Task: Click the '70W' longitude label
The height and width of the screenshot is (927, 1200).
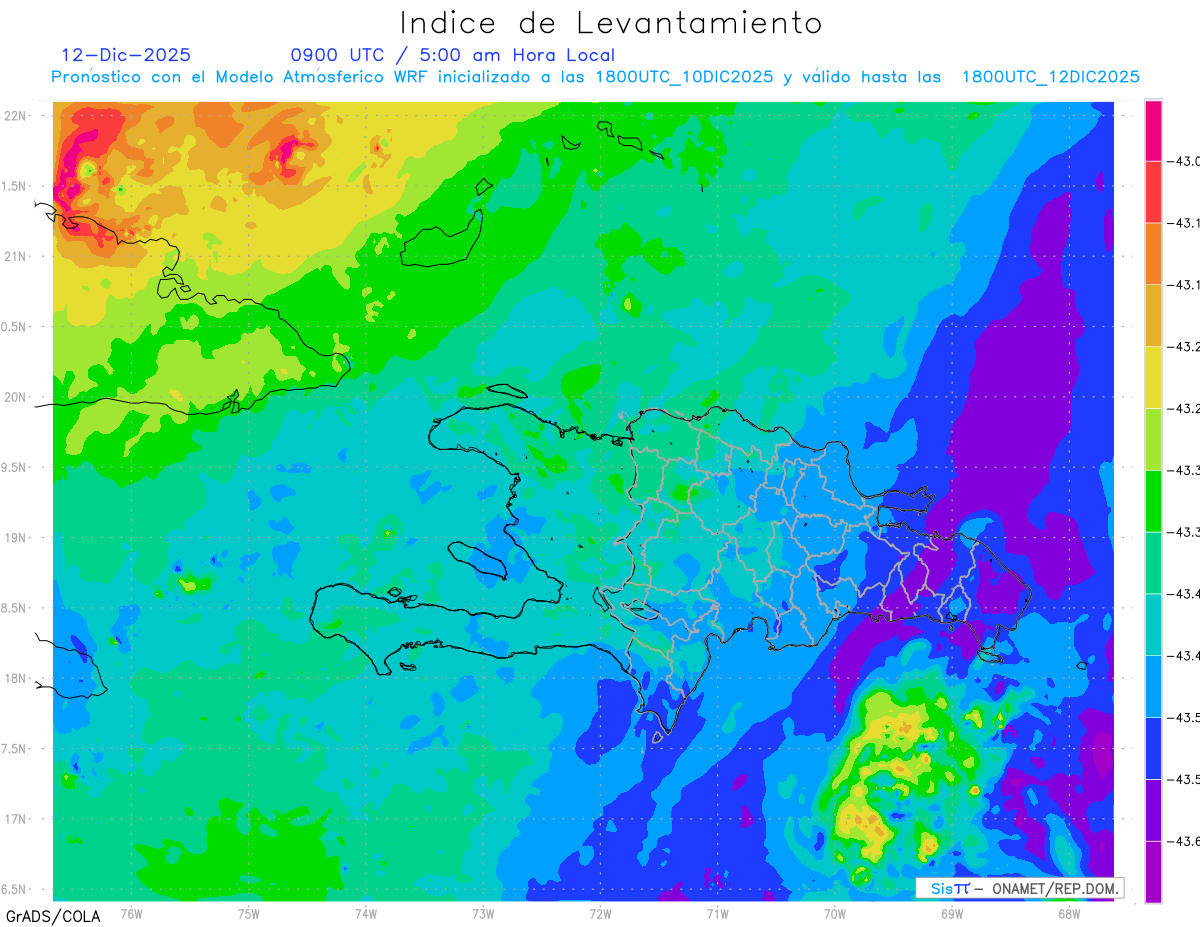Action: coord(835,913)
